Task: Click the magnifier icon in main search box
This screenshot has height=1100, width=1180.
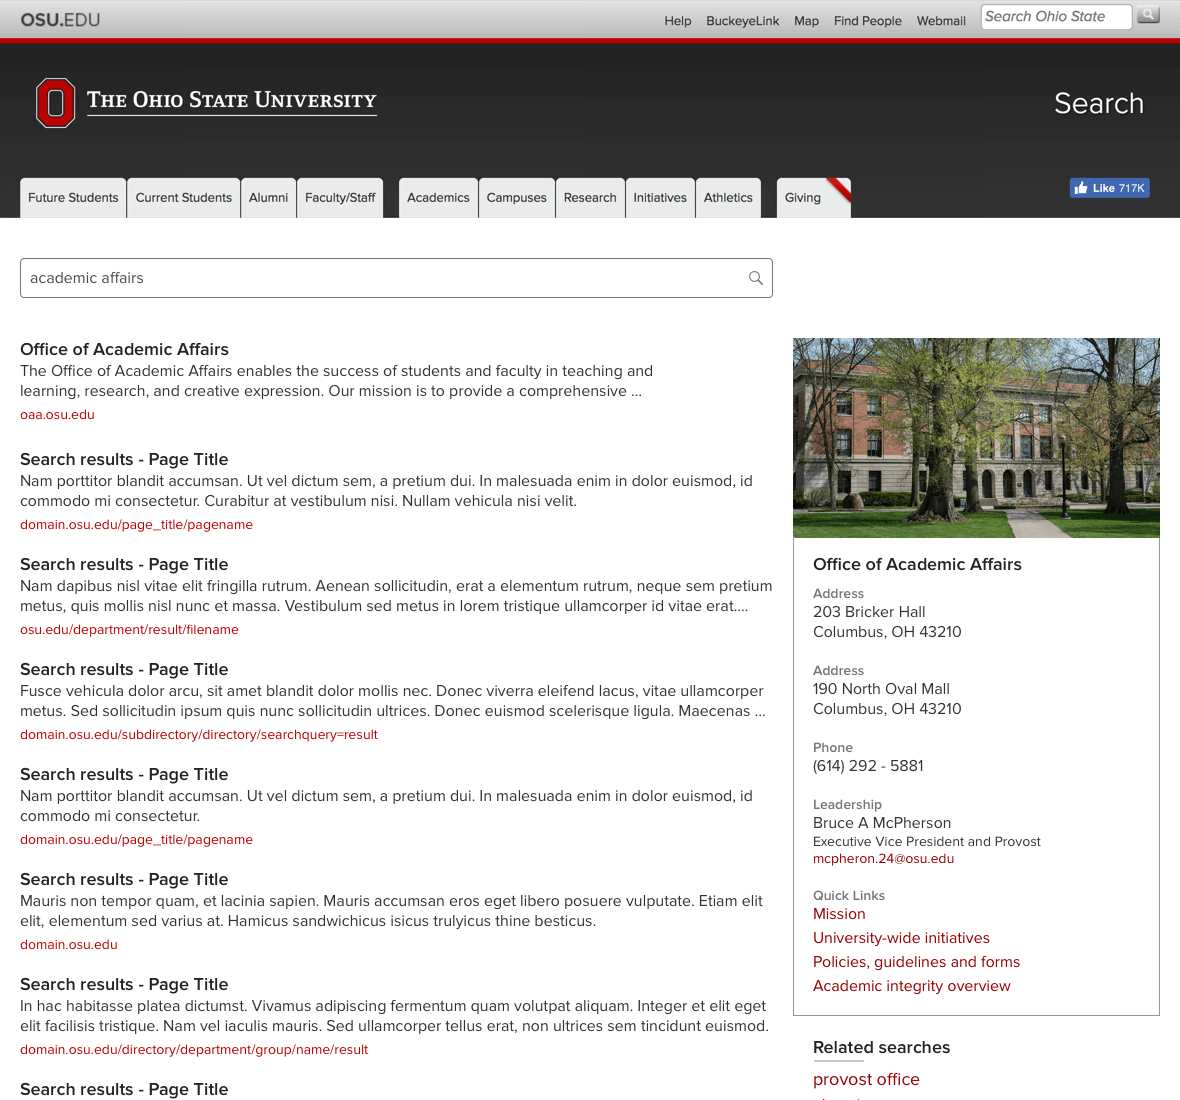Action: pyautogui.click(x=756, y=278)
